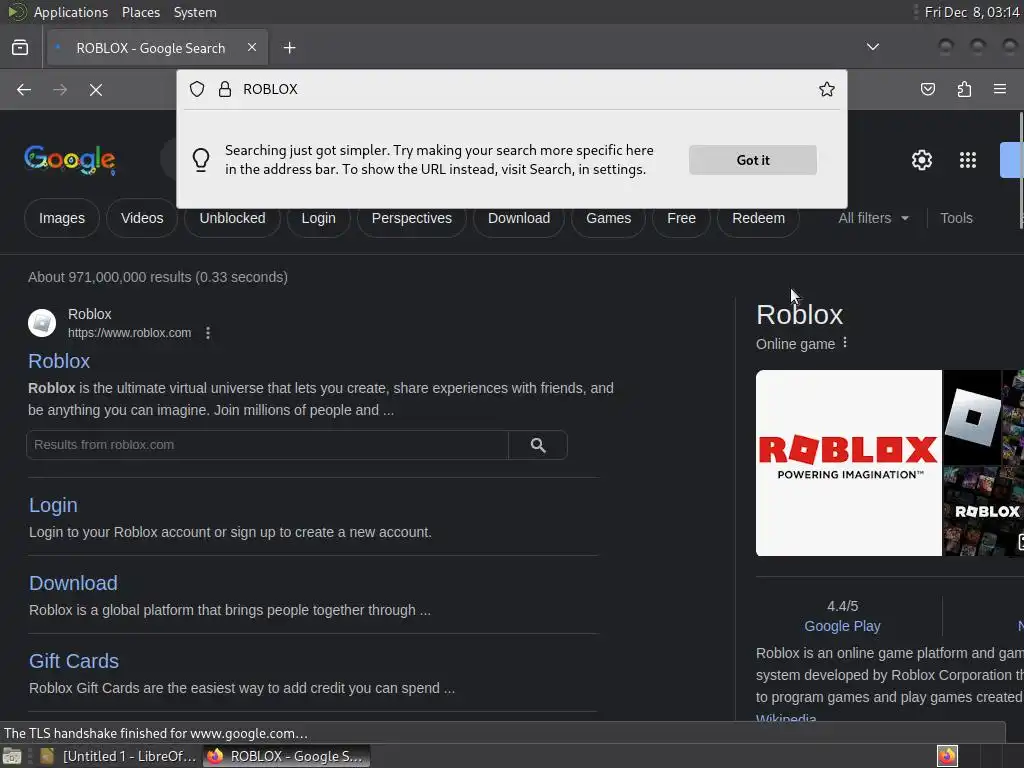Select the Free search chip
Image resolution: width=1024 pixels, height=768 pixels.
tap(682, 218)
